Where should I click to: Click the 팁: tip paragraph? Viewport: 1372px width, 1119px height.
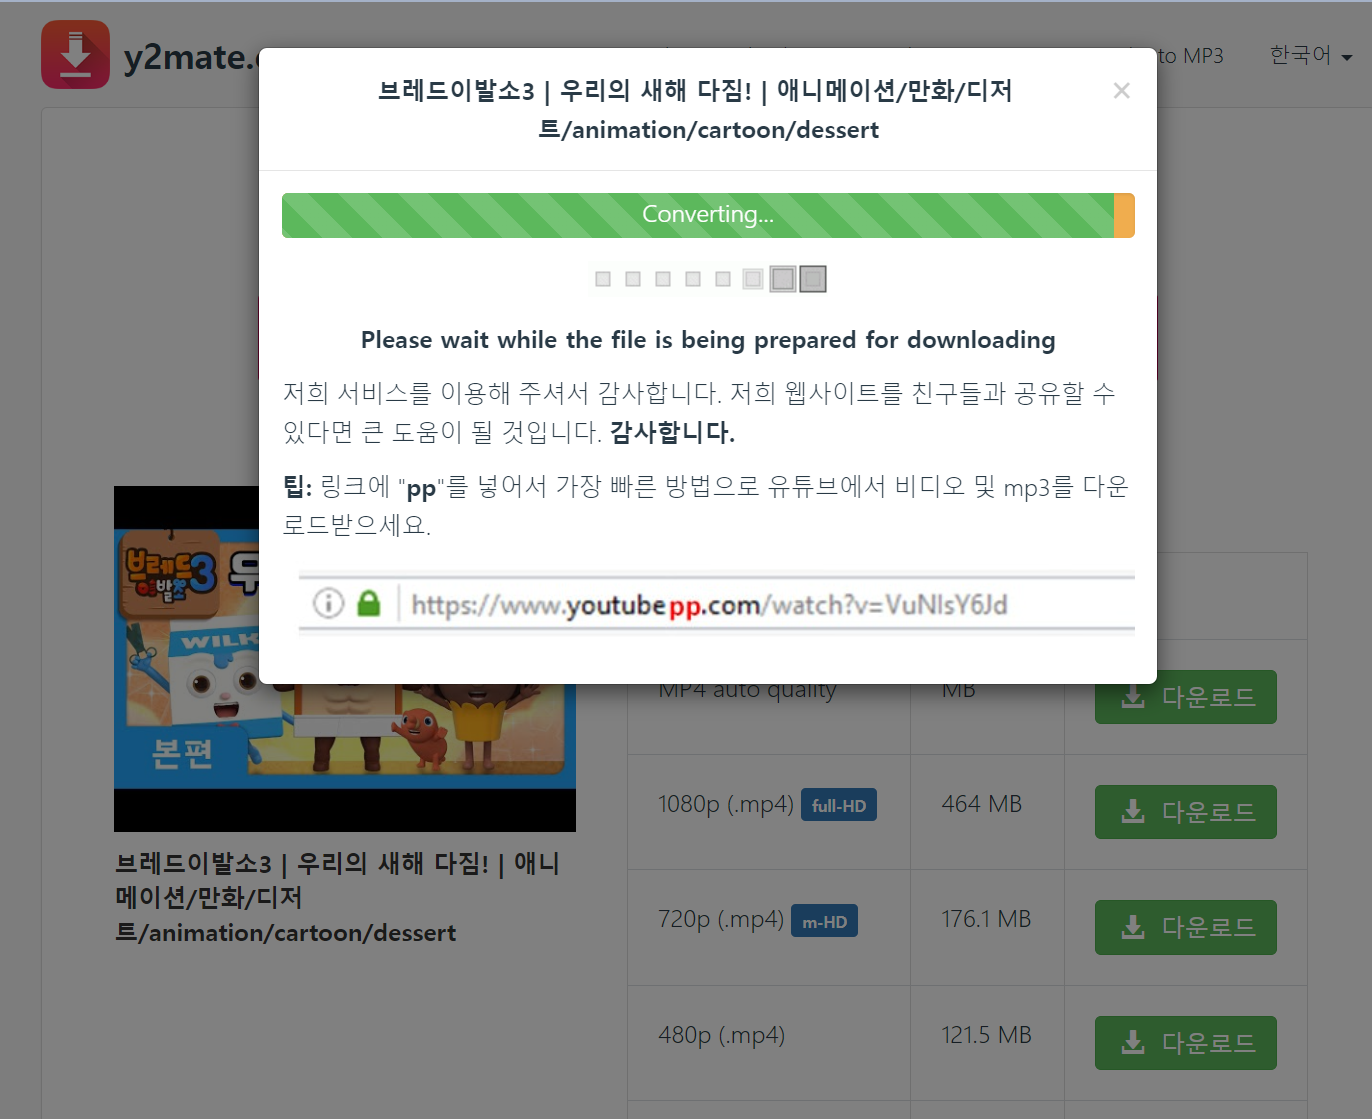click(706, 506)
